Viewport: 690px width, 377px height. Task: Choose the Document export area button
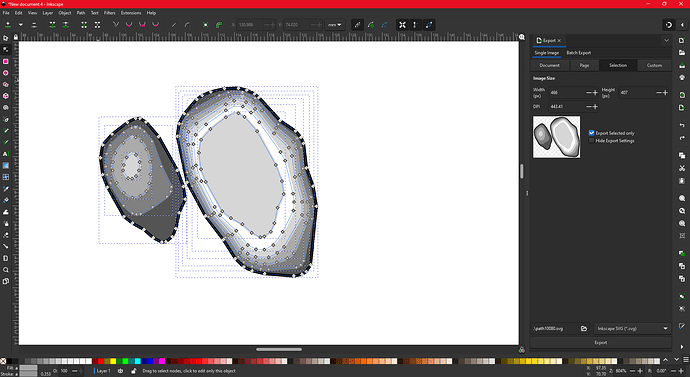[x=550, y=65]
